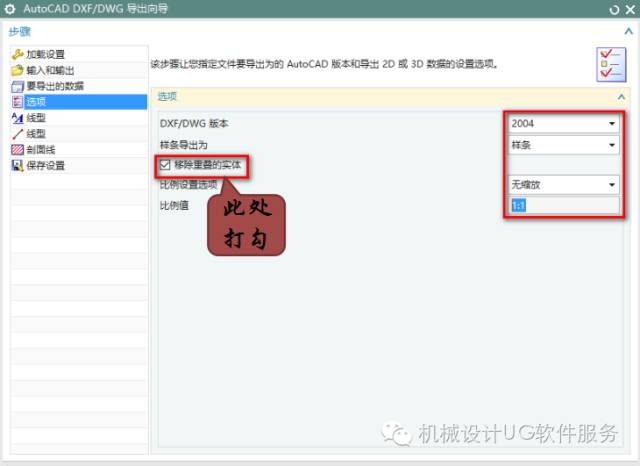640x466 pixels.
Task: Open the 样条导出为 dropdown showing 样条
Action: click(563, 145)
